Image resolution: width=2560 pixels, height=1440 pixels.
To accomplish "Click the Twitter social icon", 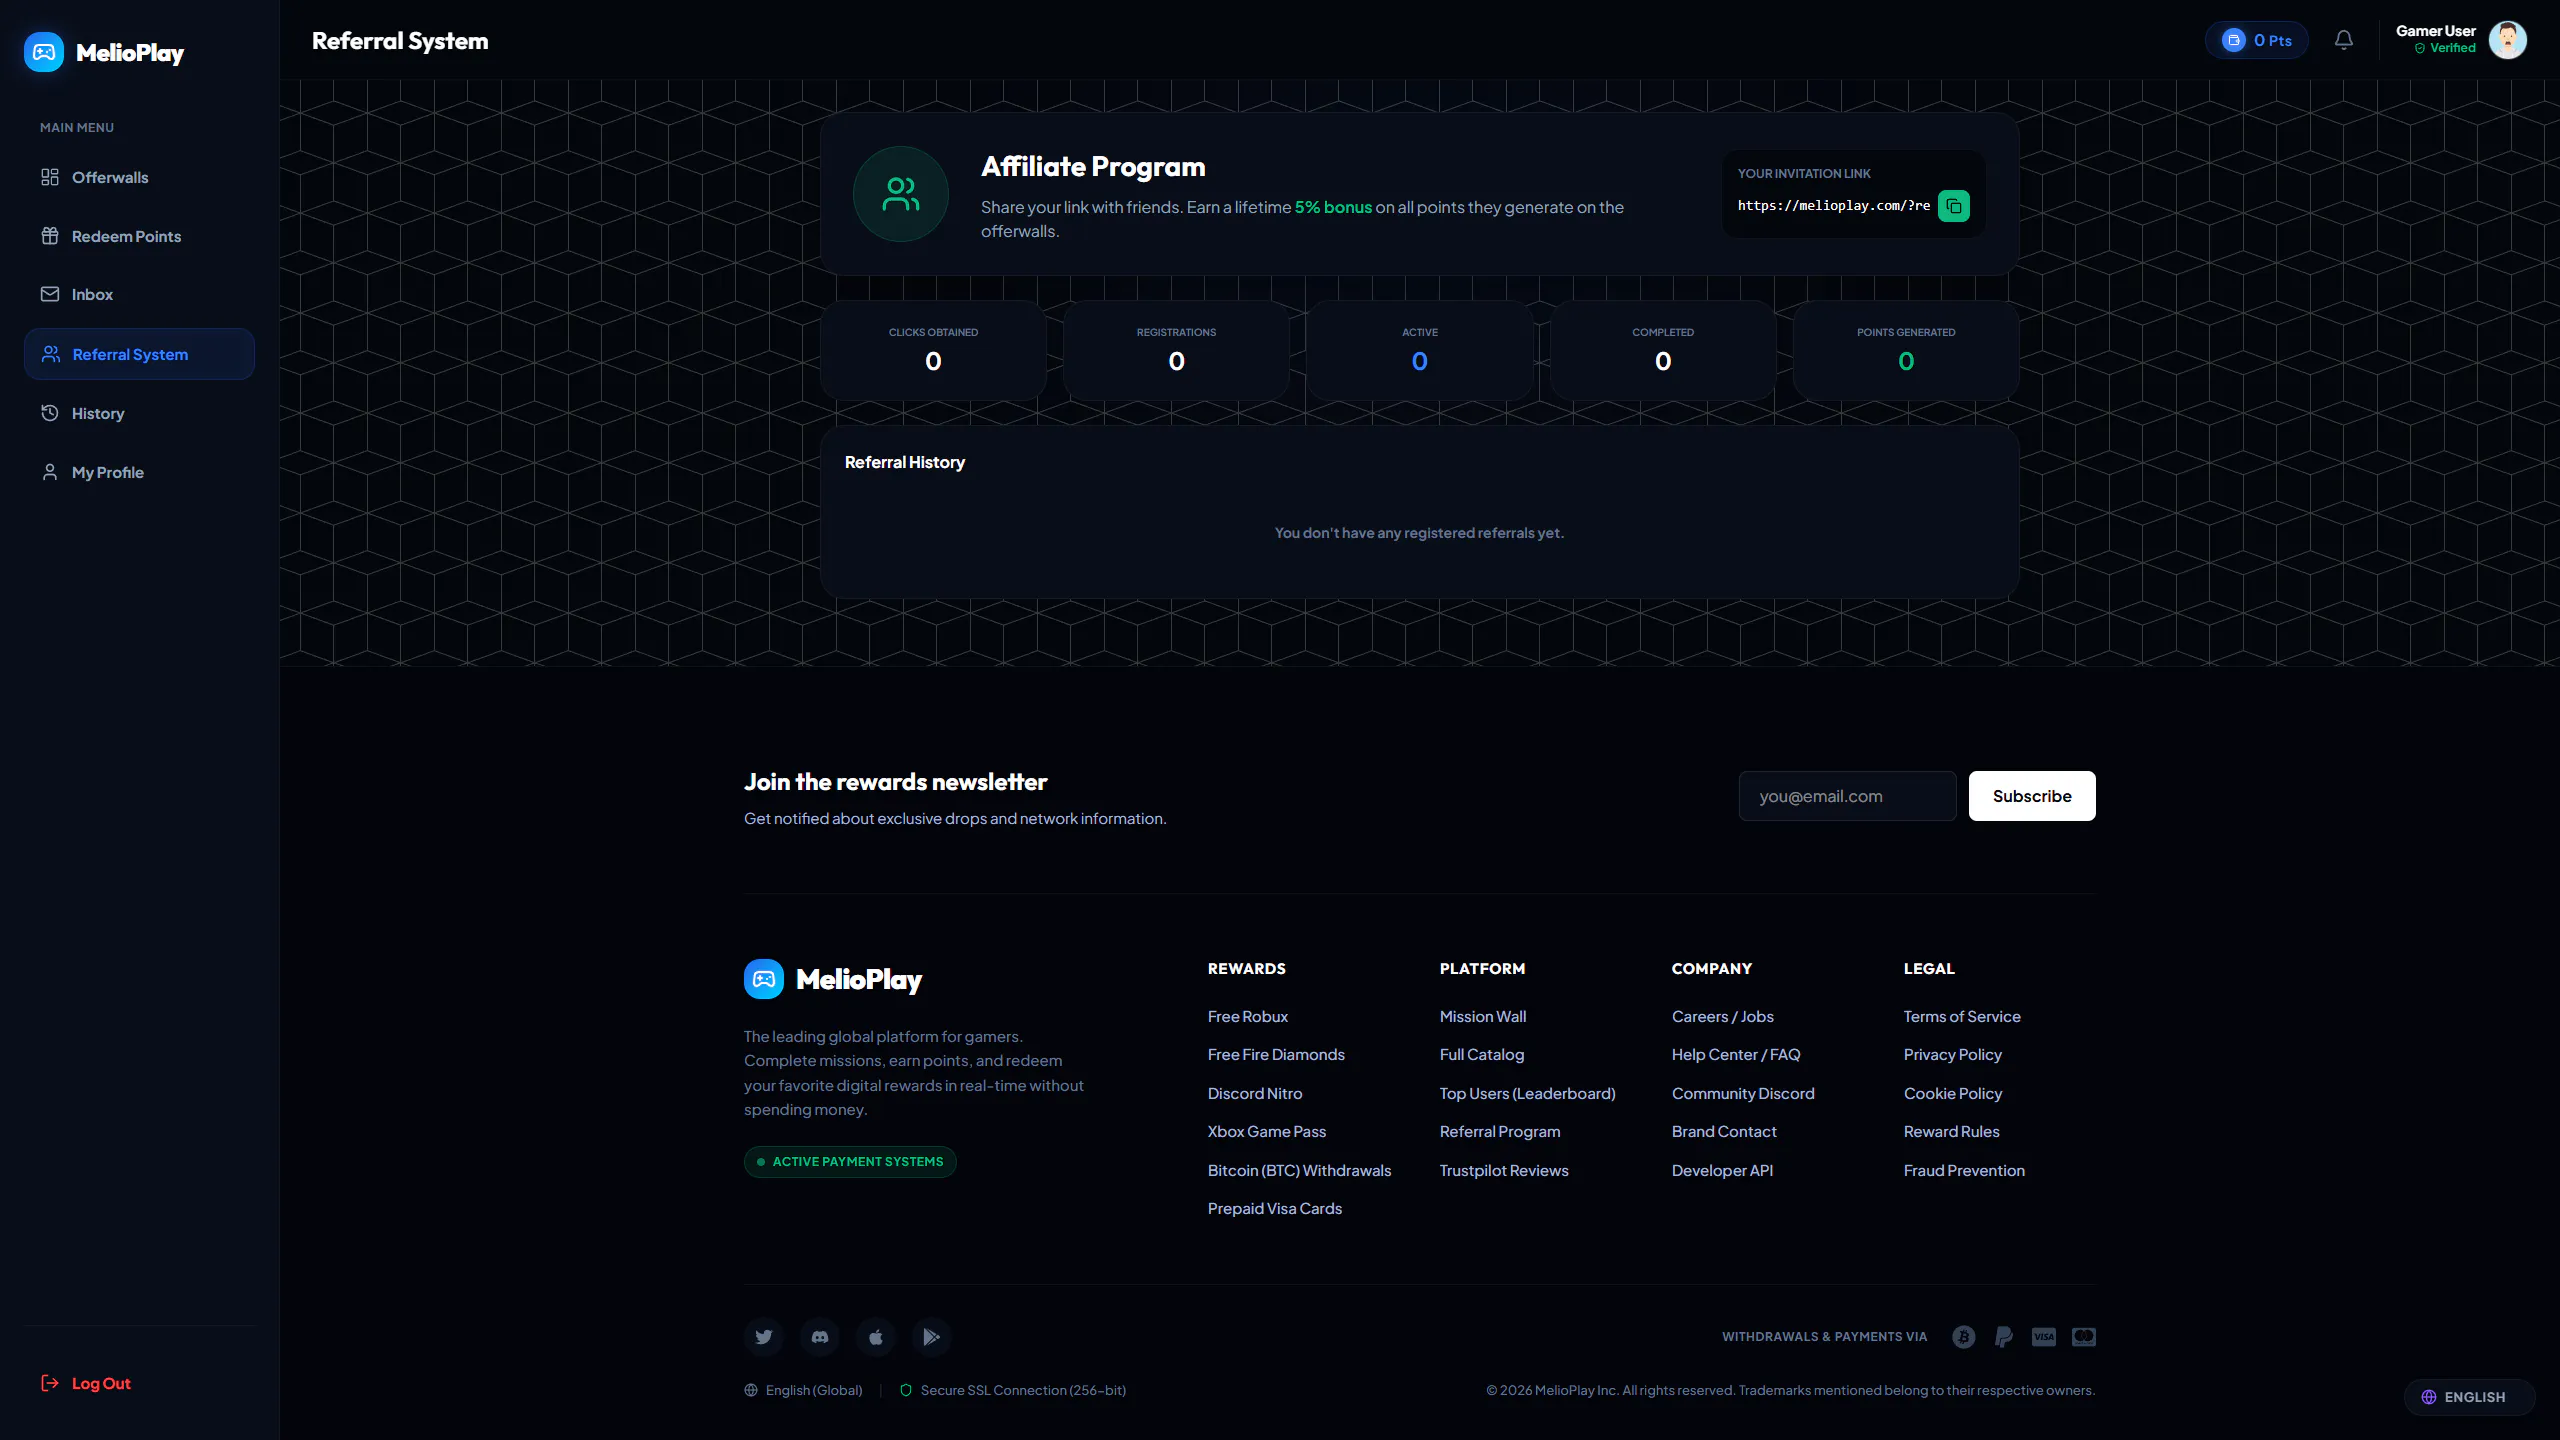I will pyautogui.click(x=764, y=1337).
